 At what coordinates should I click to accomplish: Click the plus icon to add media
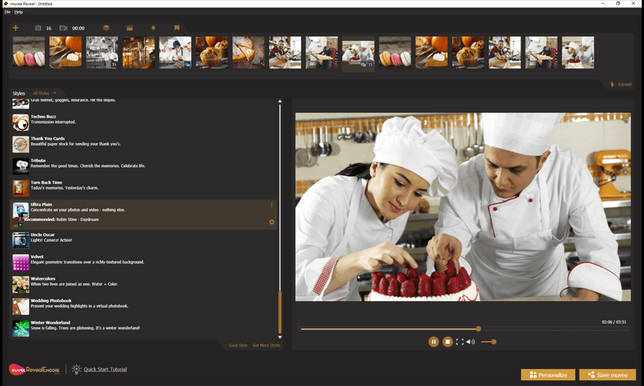click(16, 28)
